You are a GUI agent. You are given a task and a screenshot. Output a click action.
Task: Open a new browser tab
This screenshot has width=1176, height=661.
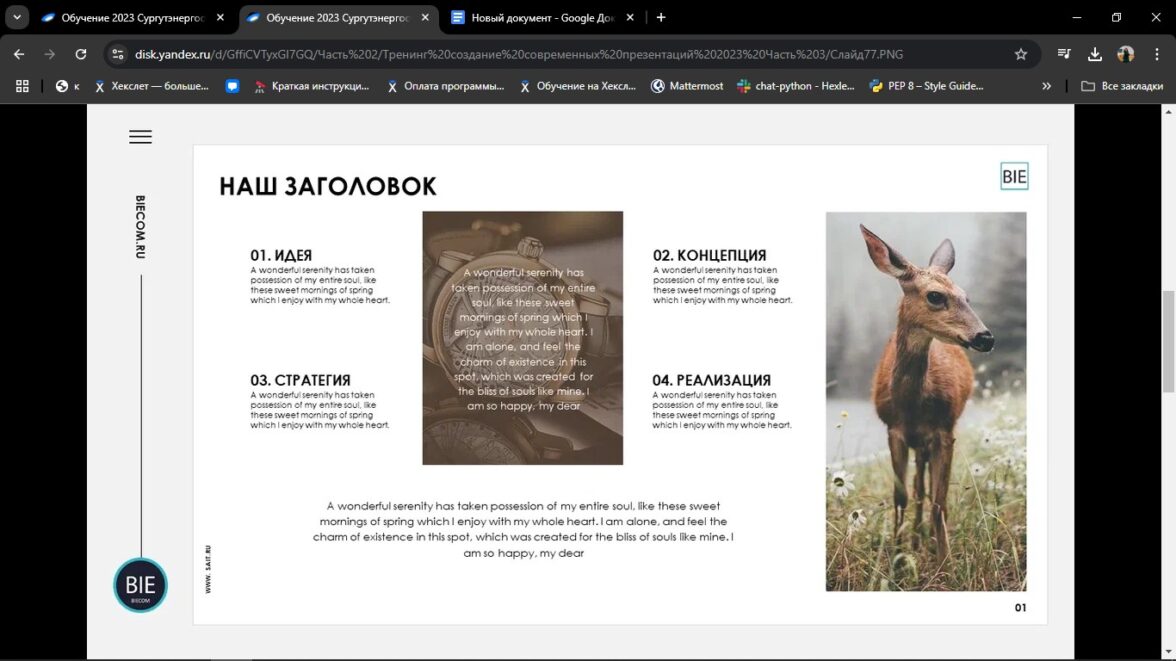[x=661, y=17]
